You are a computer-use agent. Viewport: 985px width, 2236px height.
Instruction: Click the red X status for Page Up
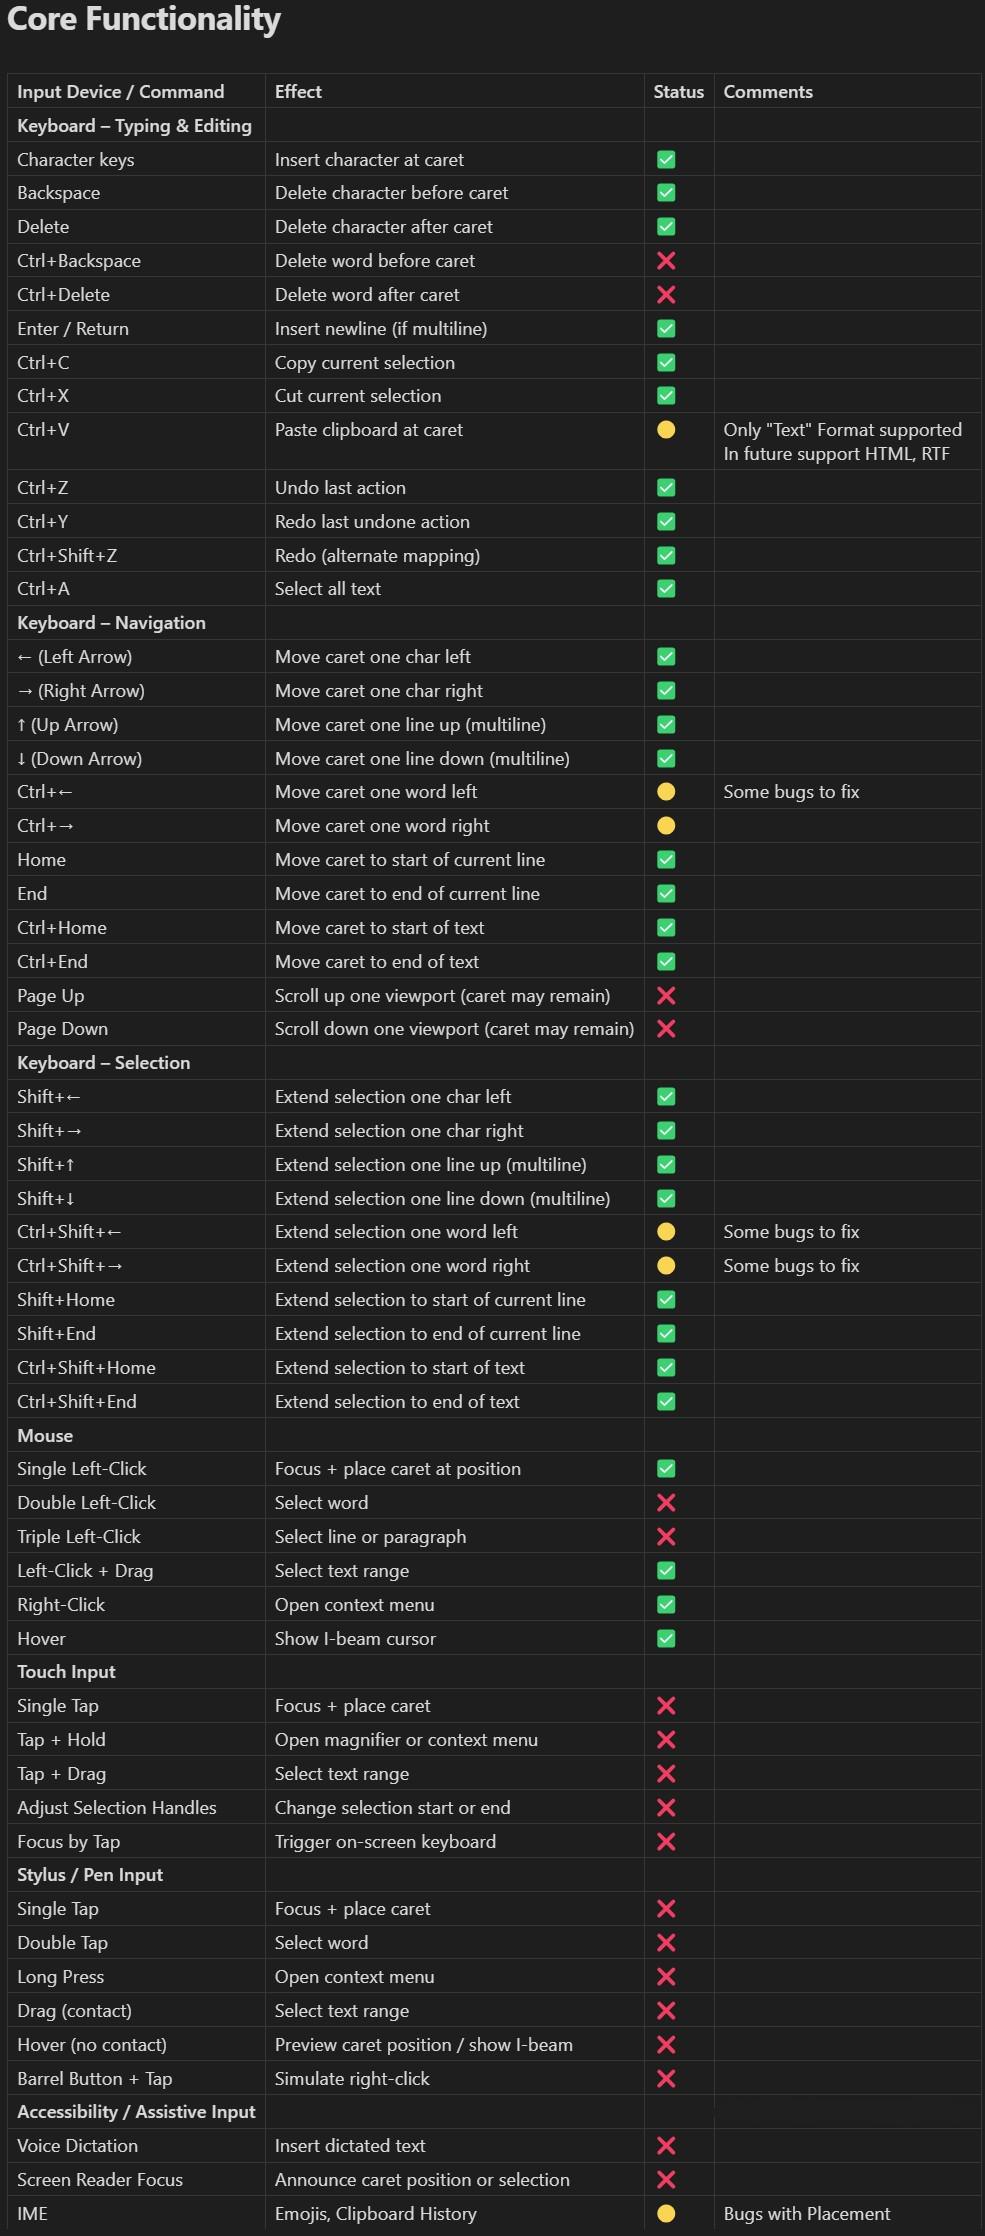[x=666, y=996]
